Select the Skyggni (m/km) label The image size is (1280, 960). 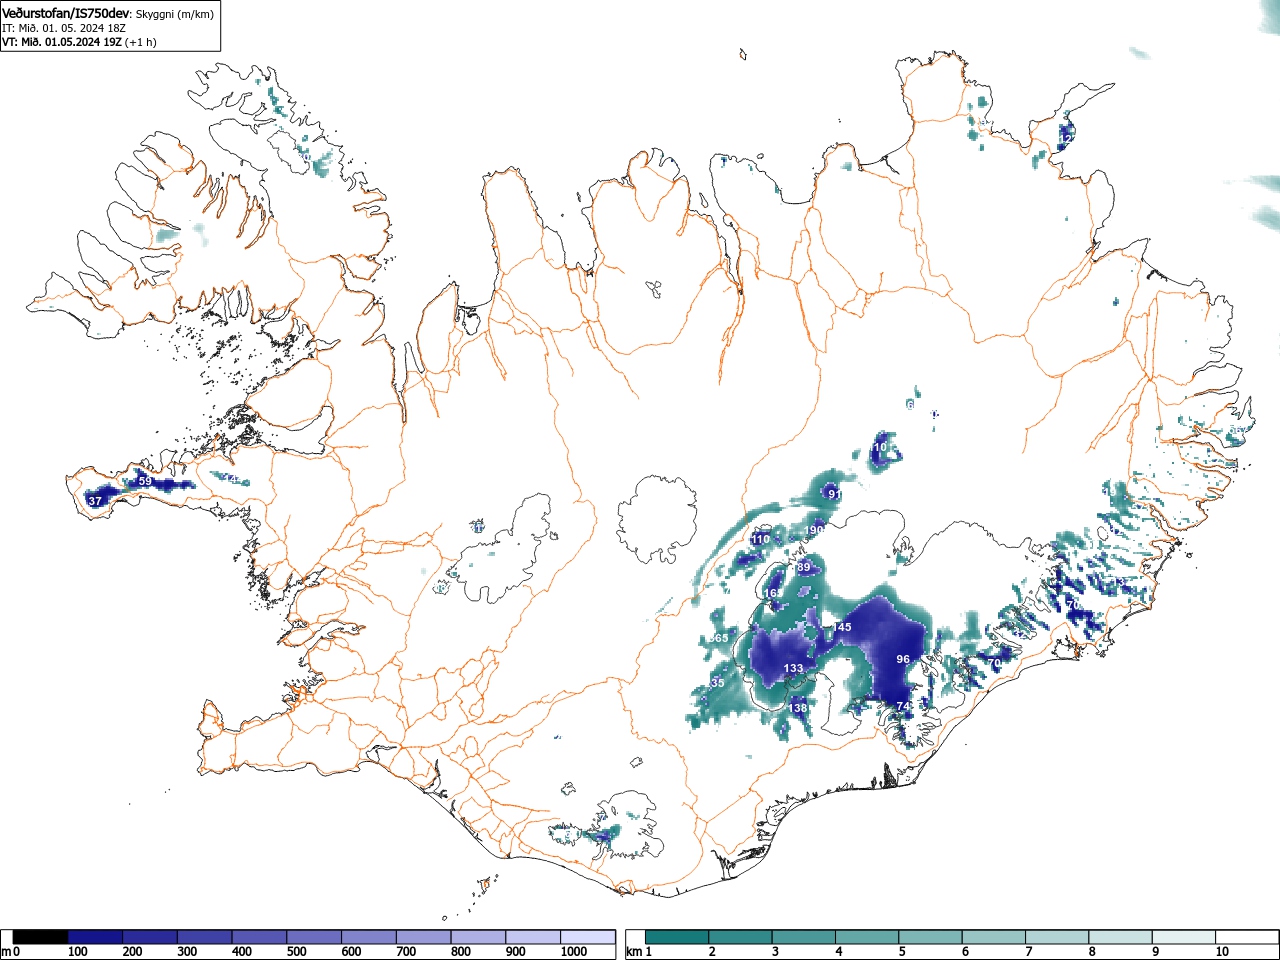point(173,14)
